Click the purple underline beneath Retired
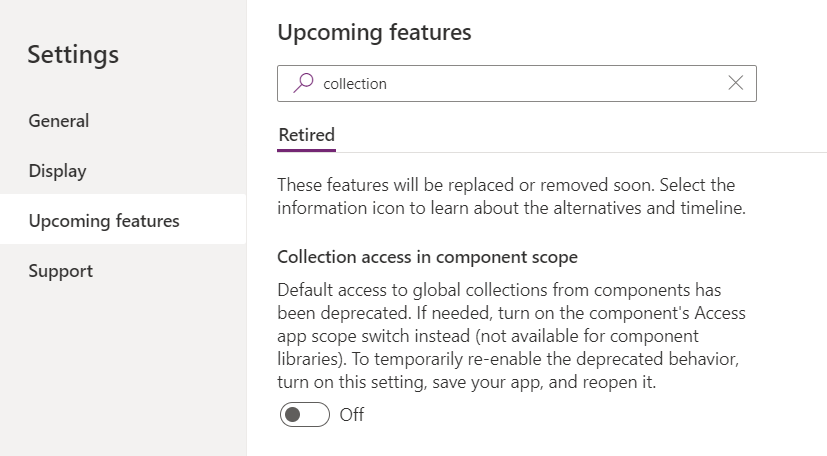Image resolution: width=827 pixels, height=456 pixels. 306,150
